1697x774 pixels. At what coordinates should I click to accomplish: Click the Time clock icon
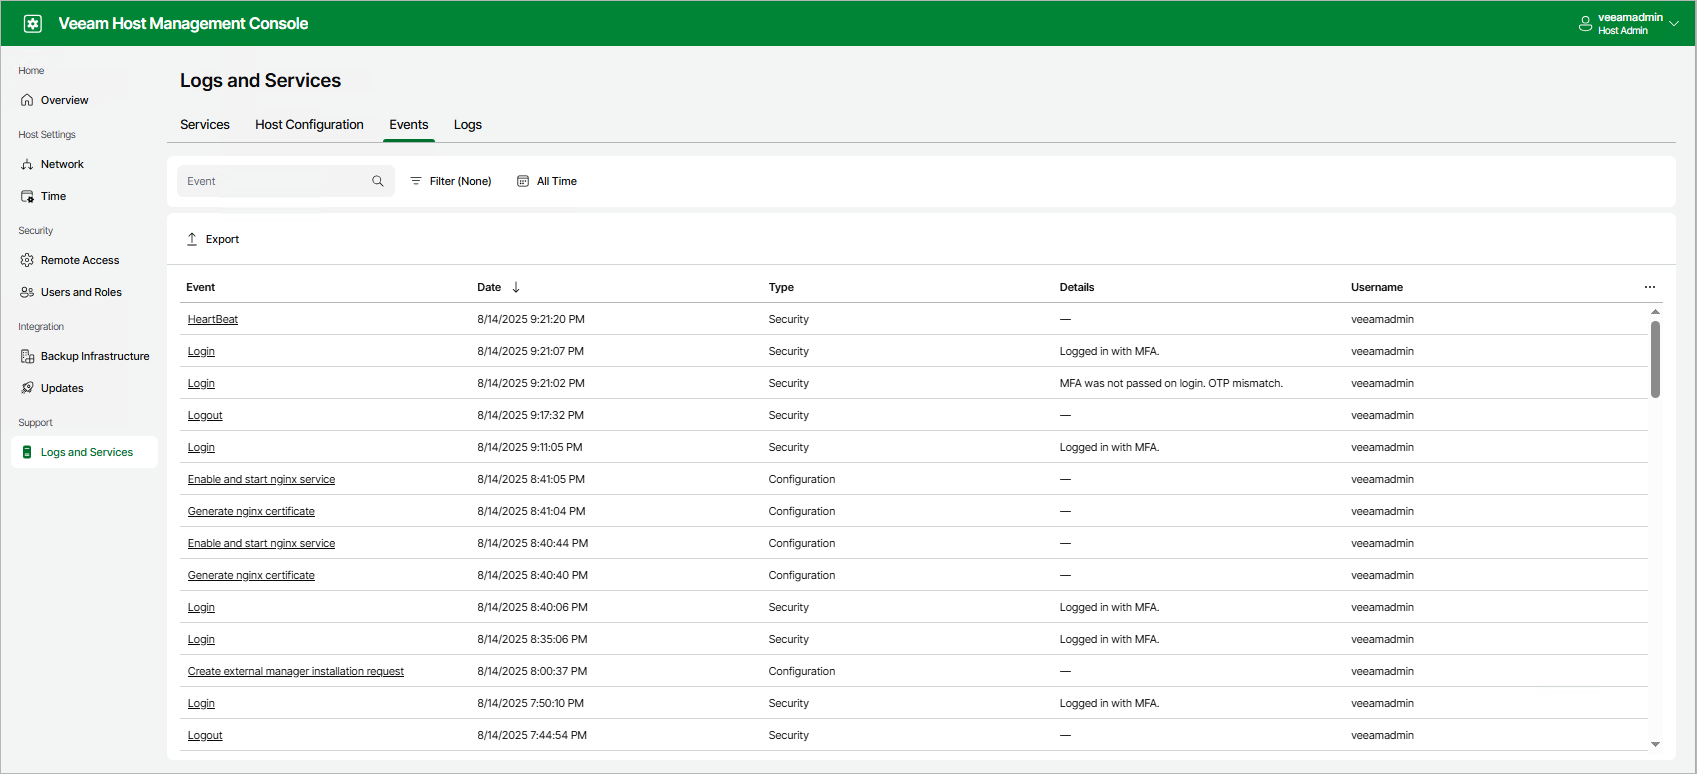click(x=27, y=196)
